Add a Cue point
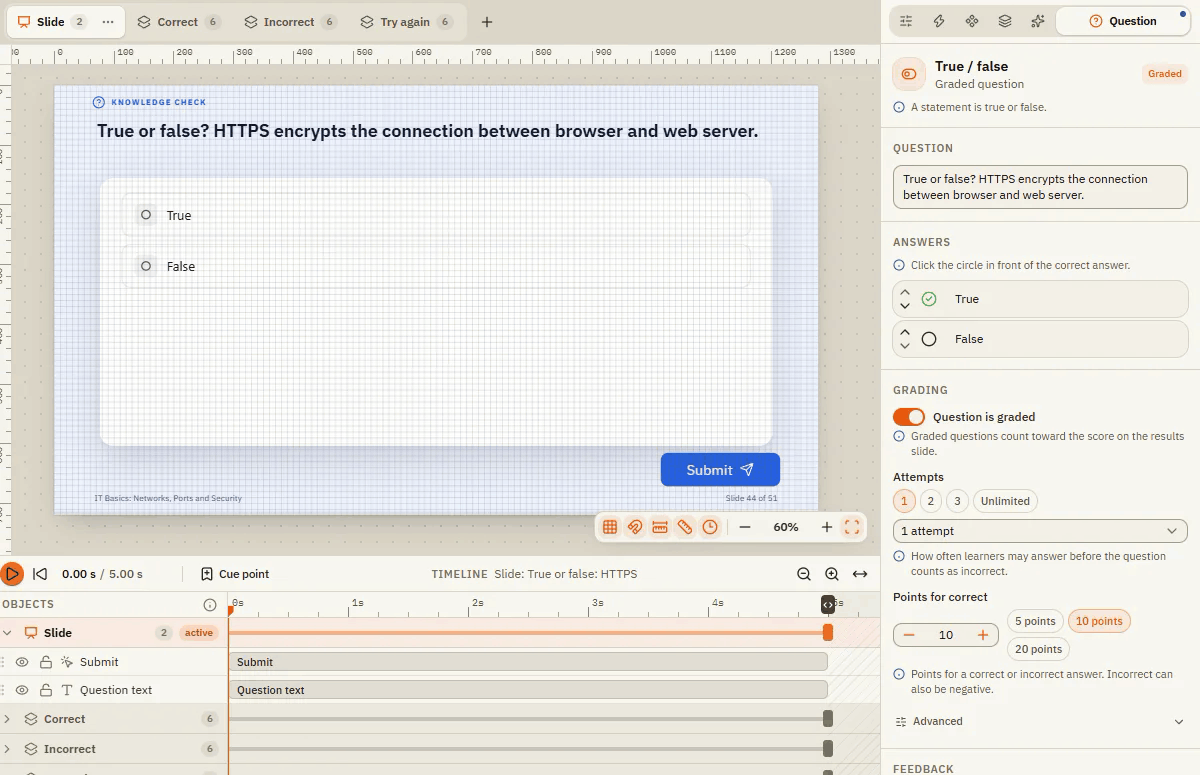1200x775 pixels. click(235, 574)
